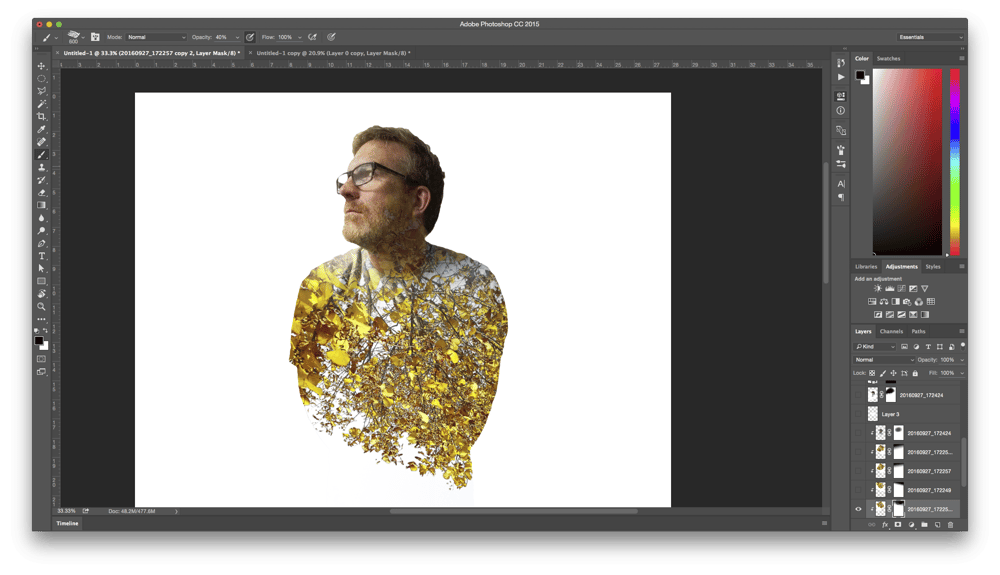Swap foreground and background colors in toolbar
The height and width of the screenshot is (575, 1000).
(45, 330)
